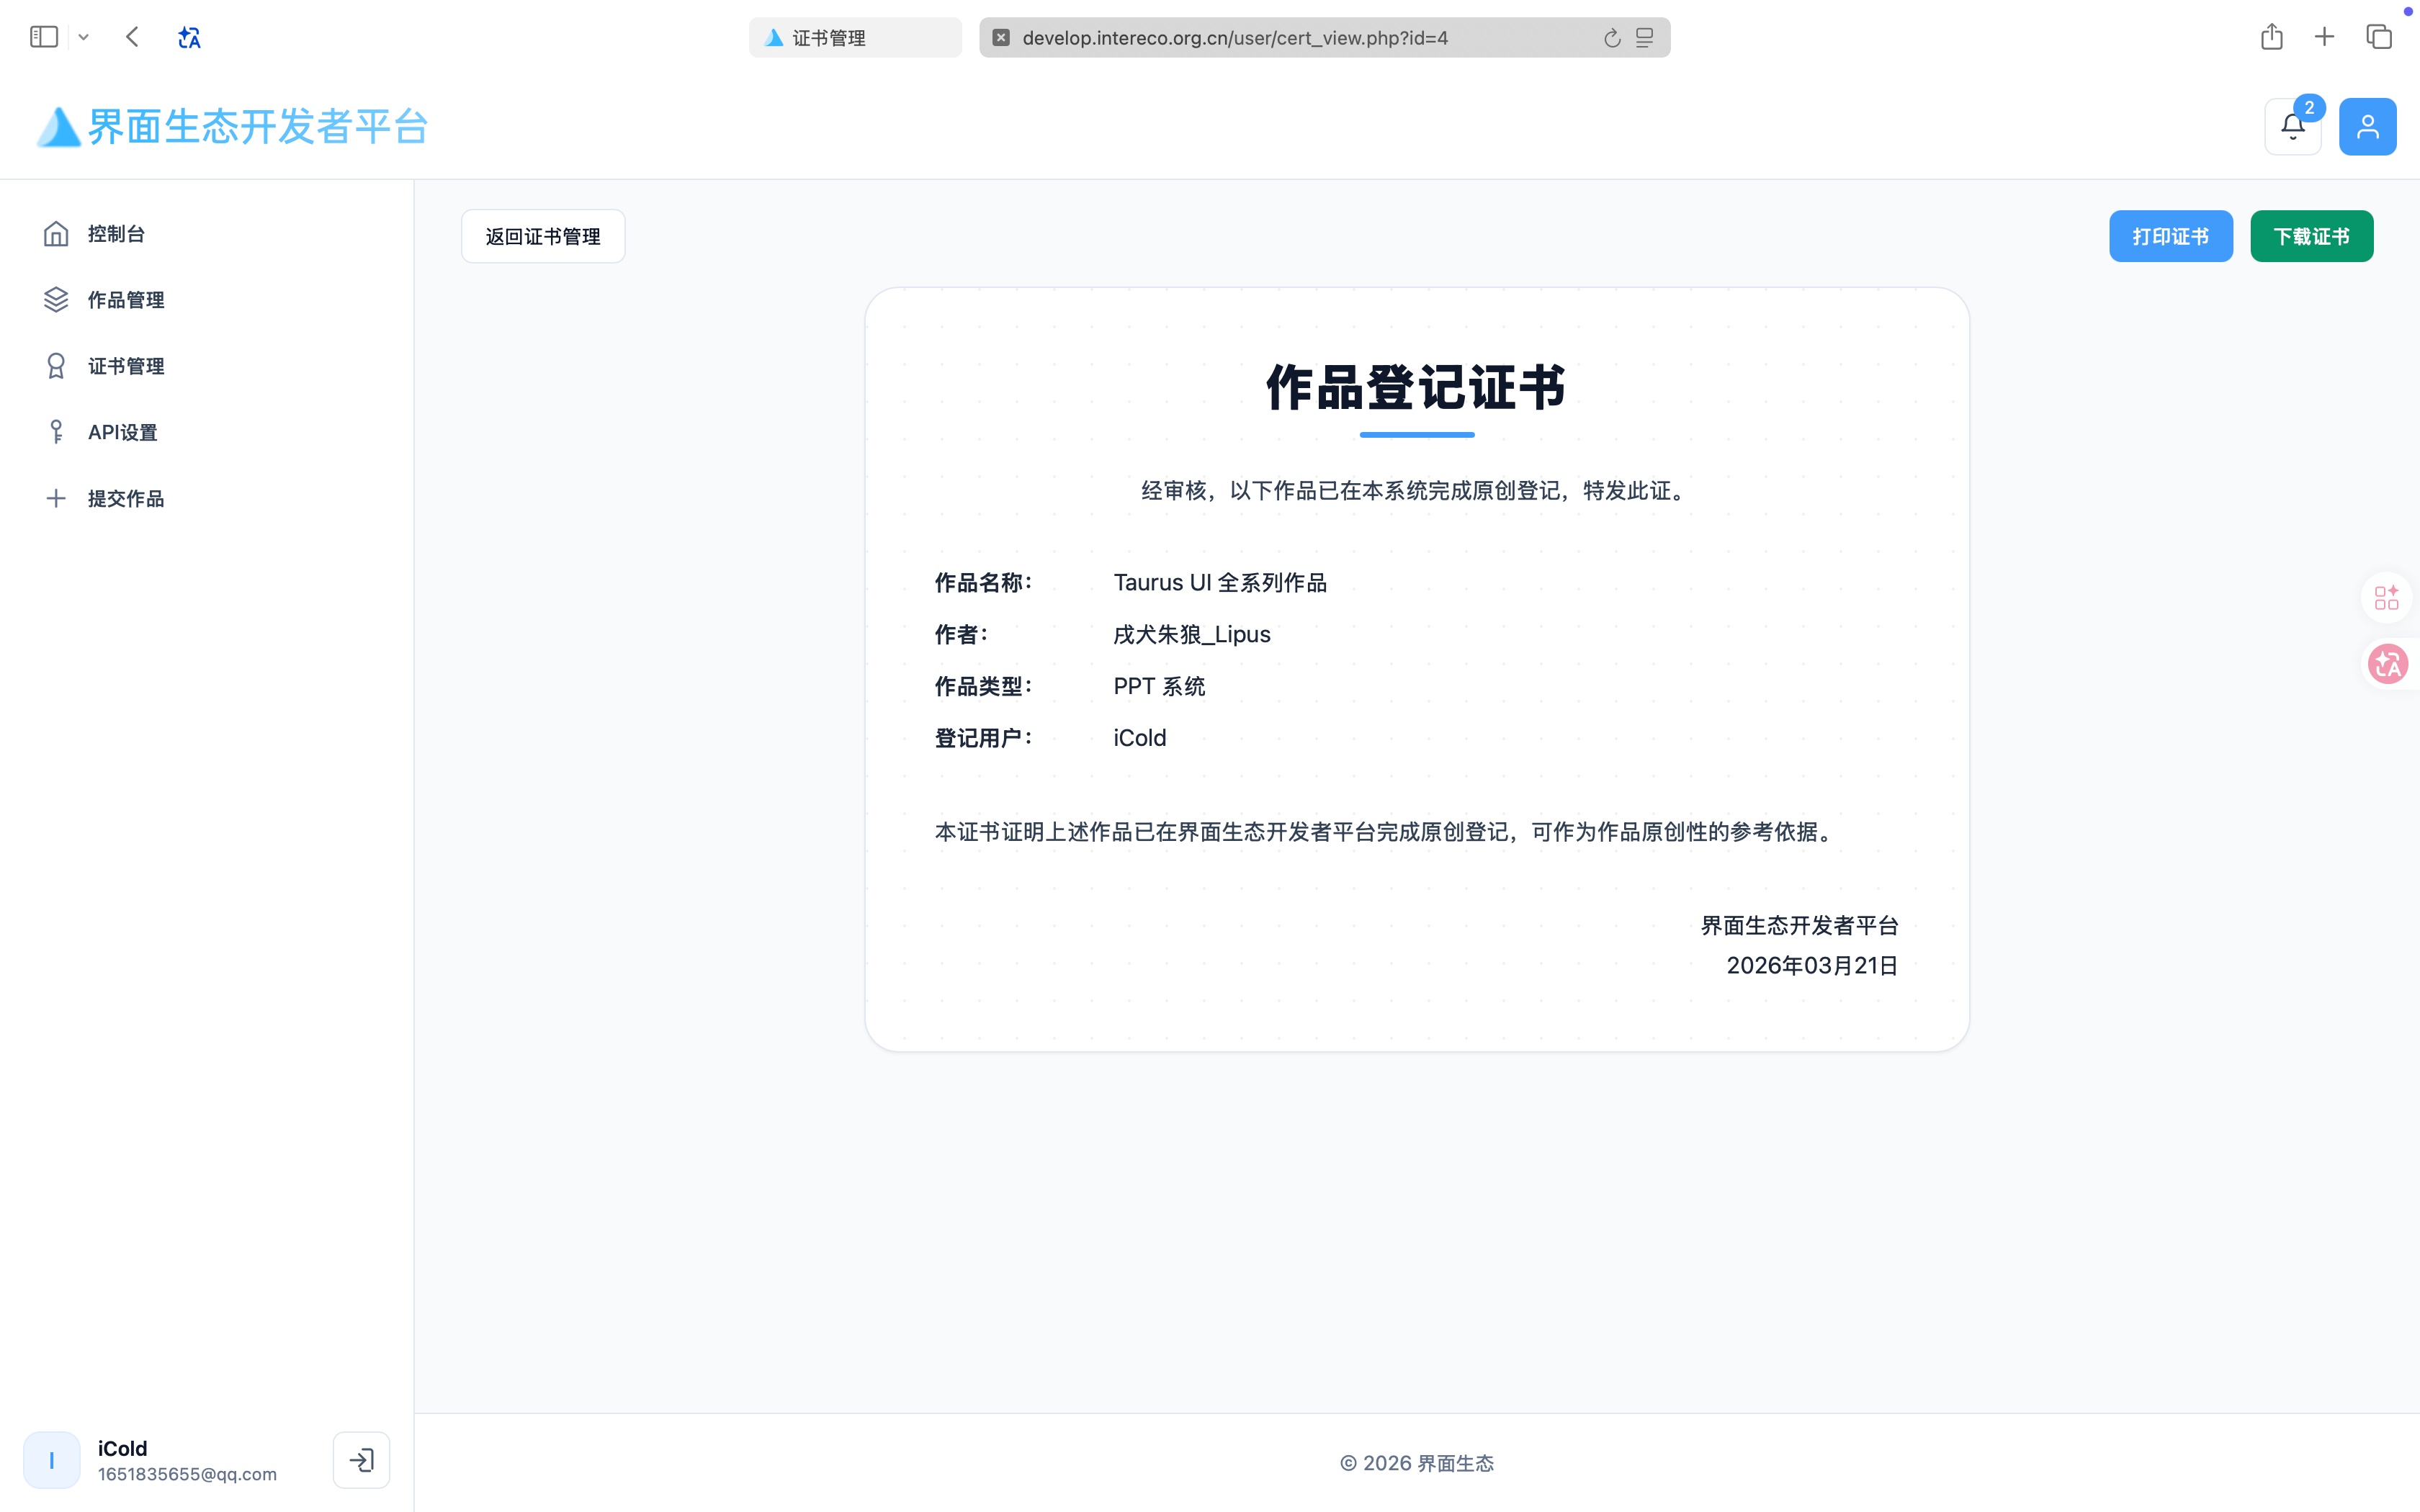
Task: Click the issuer signature 界面生态开发者平台
Action: click(1799, 925)
